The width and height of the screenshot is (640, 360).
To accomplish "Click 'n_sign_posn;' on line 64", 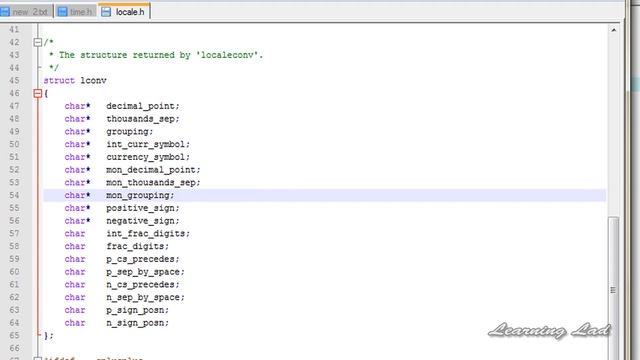I will click(138, 323).
